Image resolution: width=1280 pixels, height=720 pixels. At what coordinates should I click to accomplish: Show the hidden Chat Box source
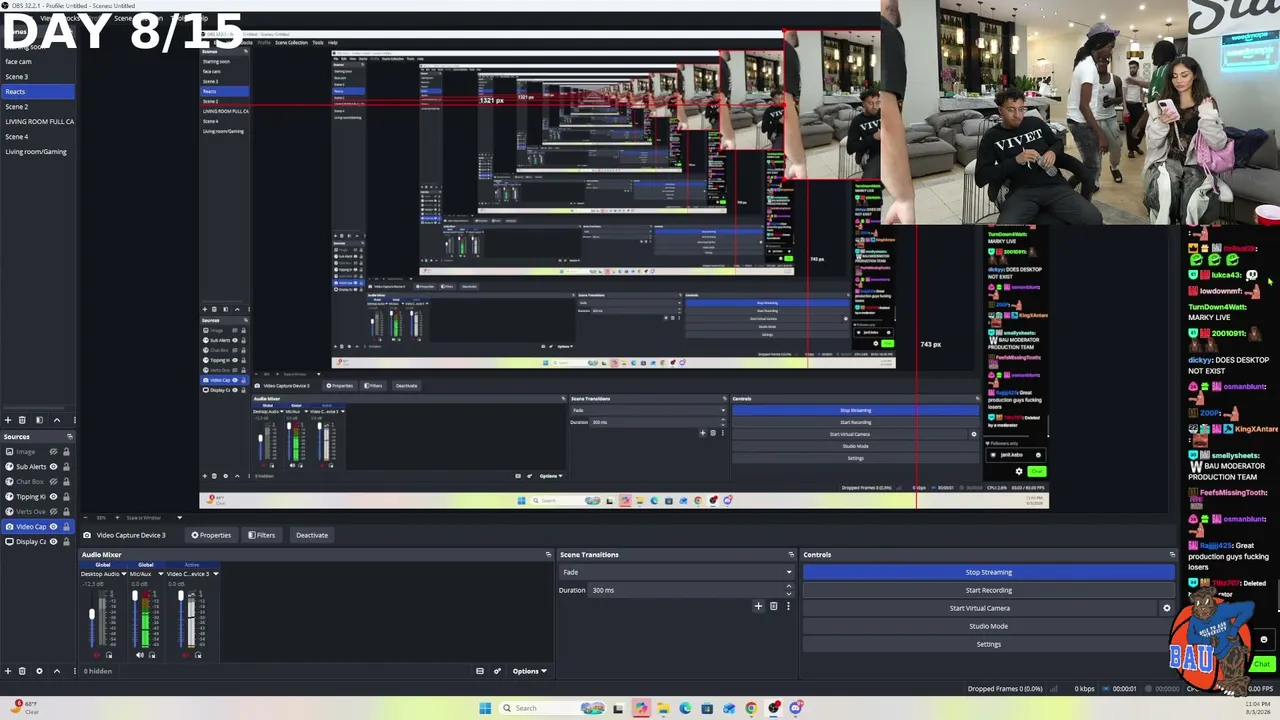pyautogui.click(x=54, y=482)
